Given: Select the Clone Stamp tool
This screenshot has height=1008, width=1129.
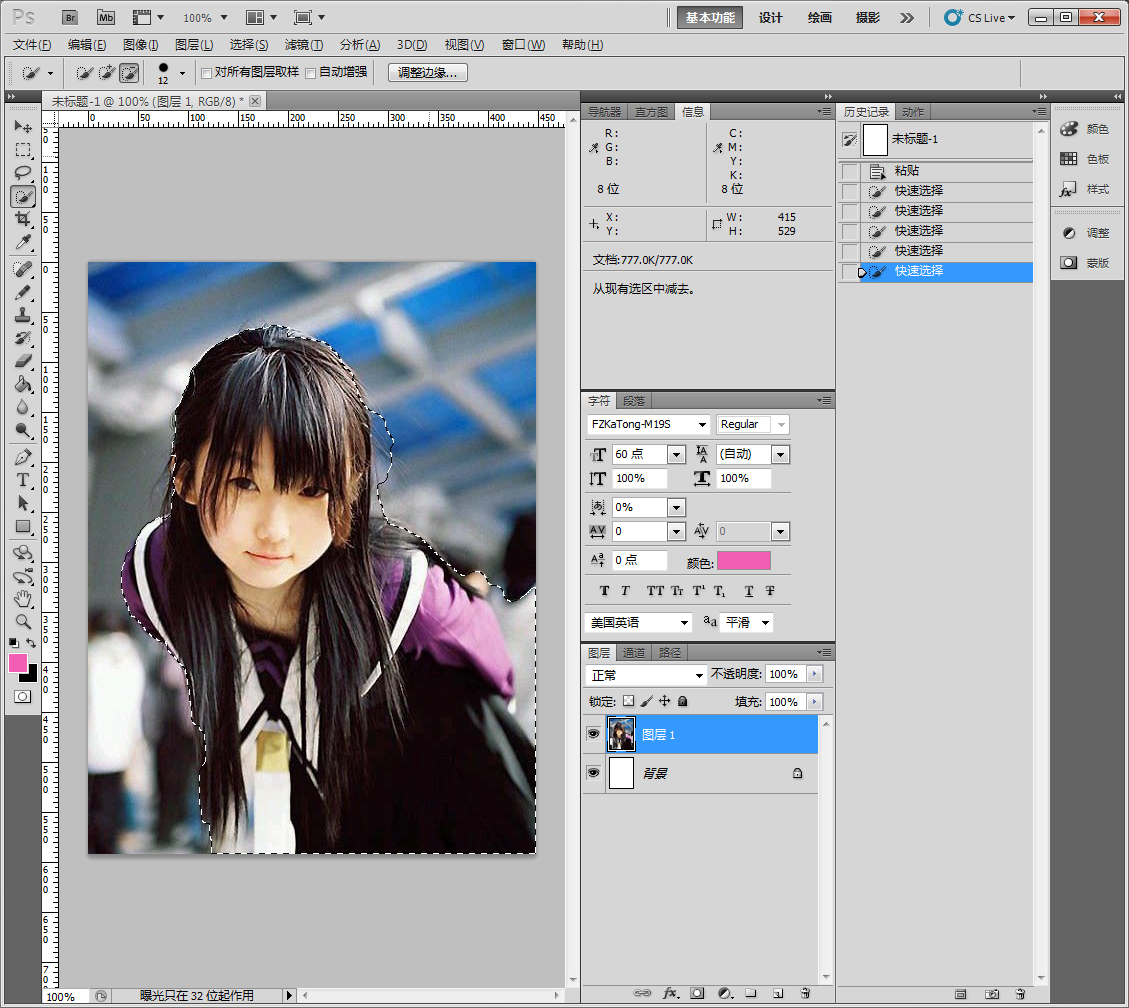Looking at the screenshot, I should coord(23,315).
